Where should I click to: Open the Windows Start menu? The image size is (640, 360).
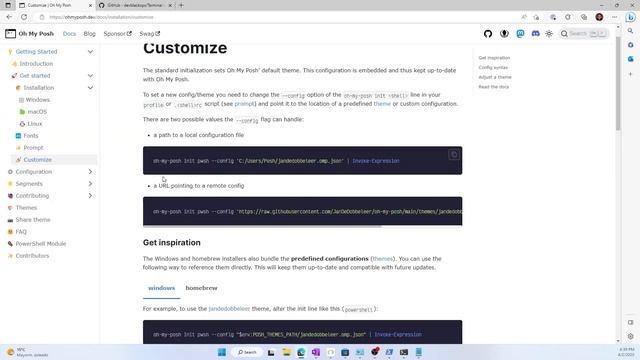tap(222, 352)
